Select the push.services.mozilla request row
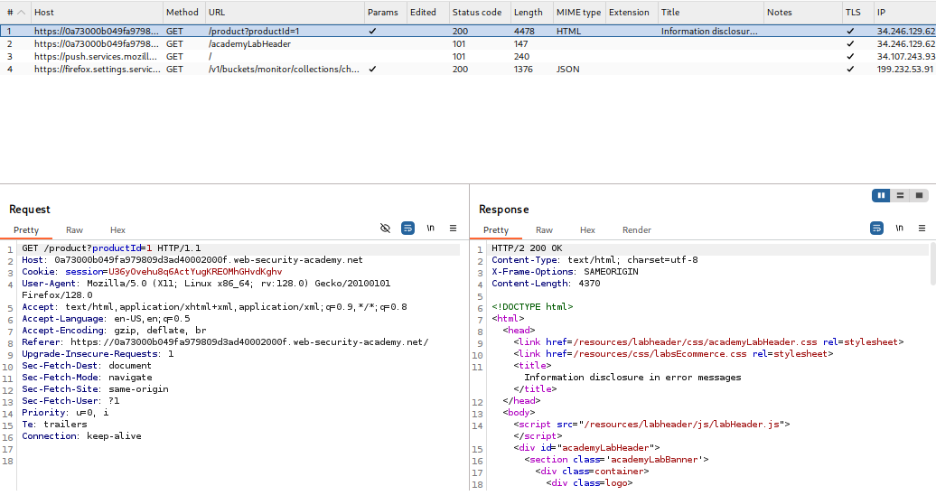This screenshot has height=492, width=936. [x=96, y=57]
